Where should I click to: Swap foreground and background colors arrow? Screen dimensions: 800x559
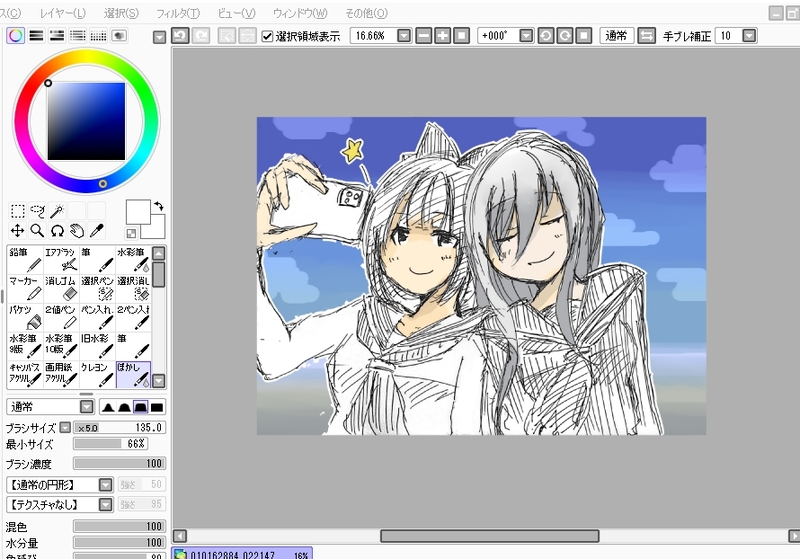(x=159, y=206)
